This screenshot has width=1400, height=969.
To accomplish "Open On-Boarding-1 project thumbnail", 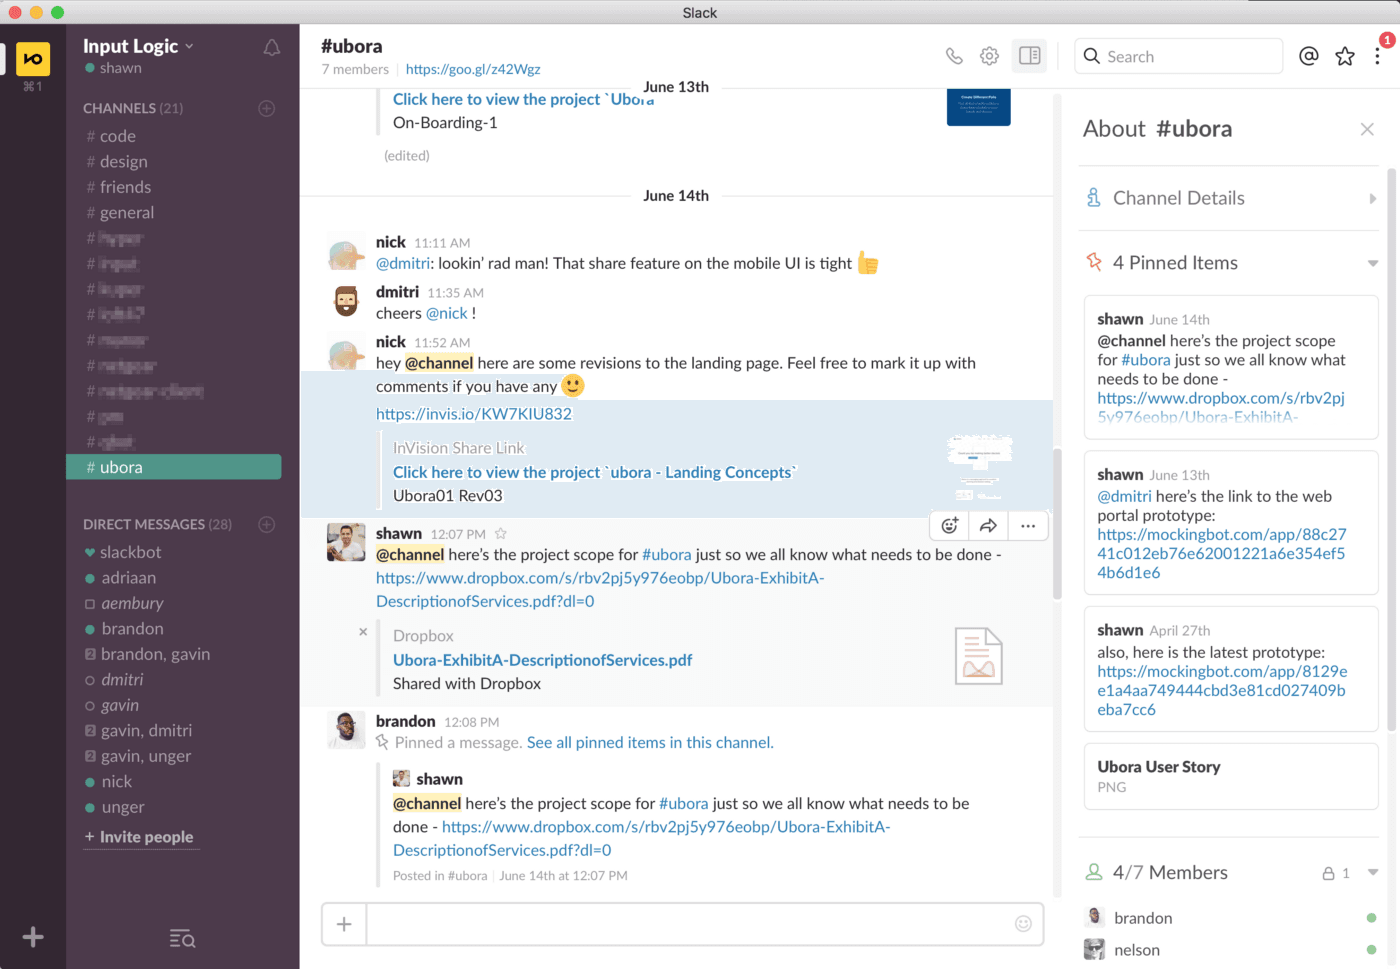I will pos(978,107).
